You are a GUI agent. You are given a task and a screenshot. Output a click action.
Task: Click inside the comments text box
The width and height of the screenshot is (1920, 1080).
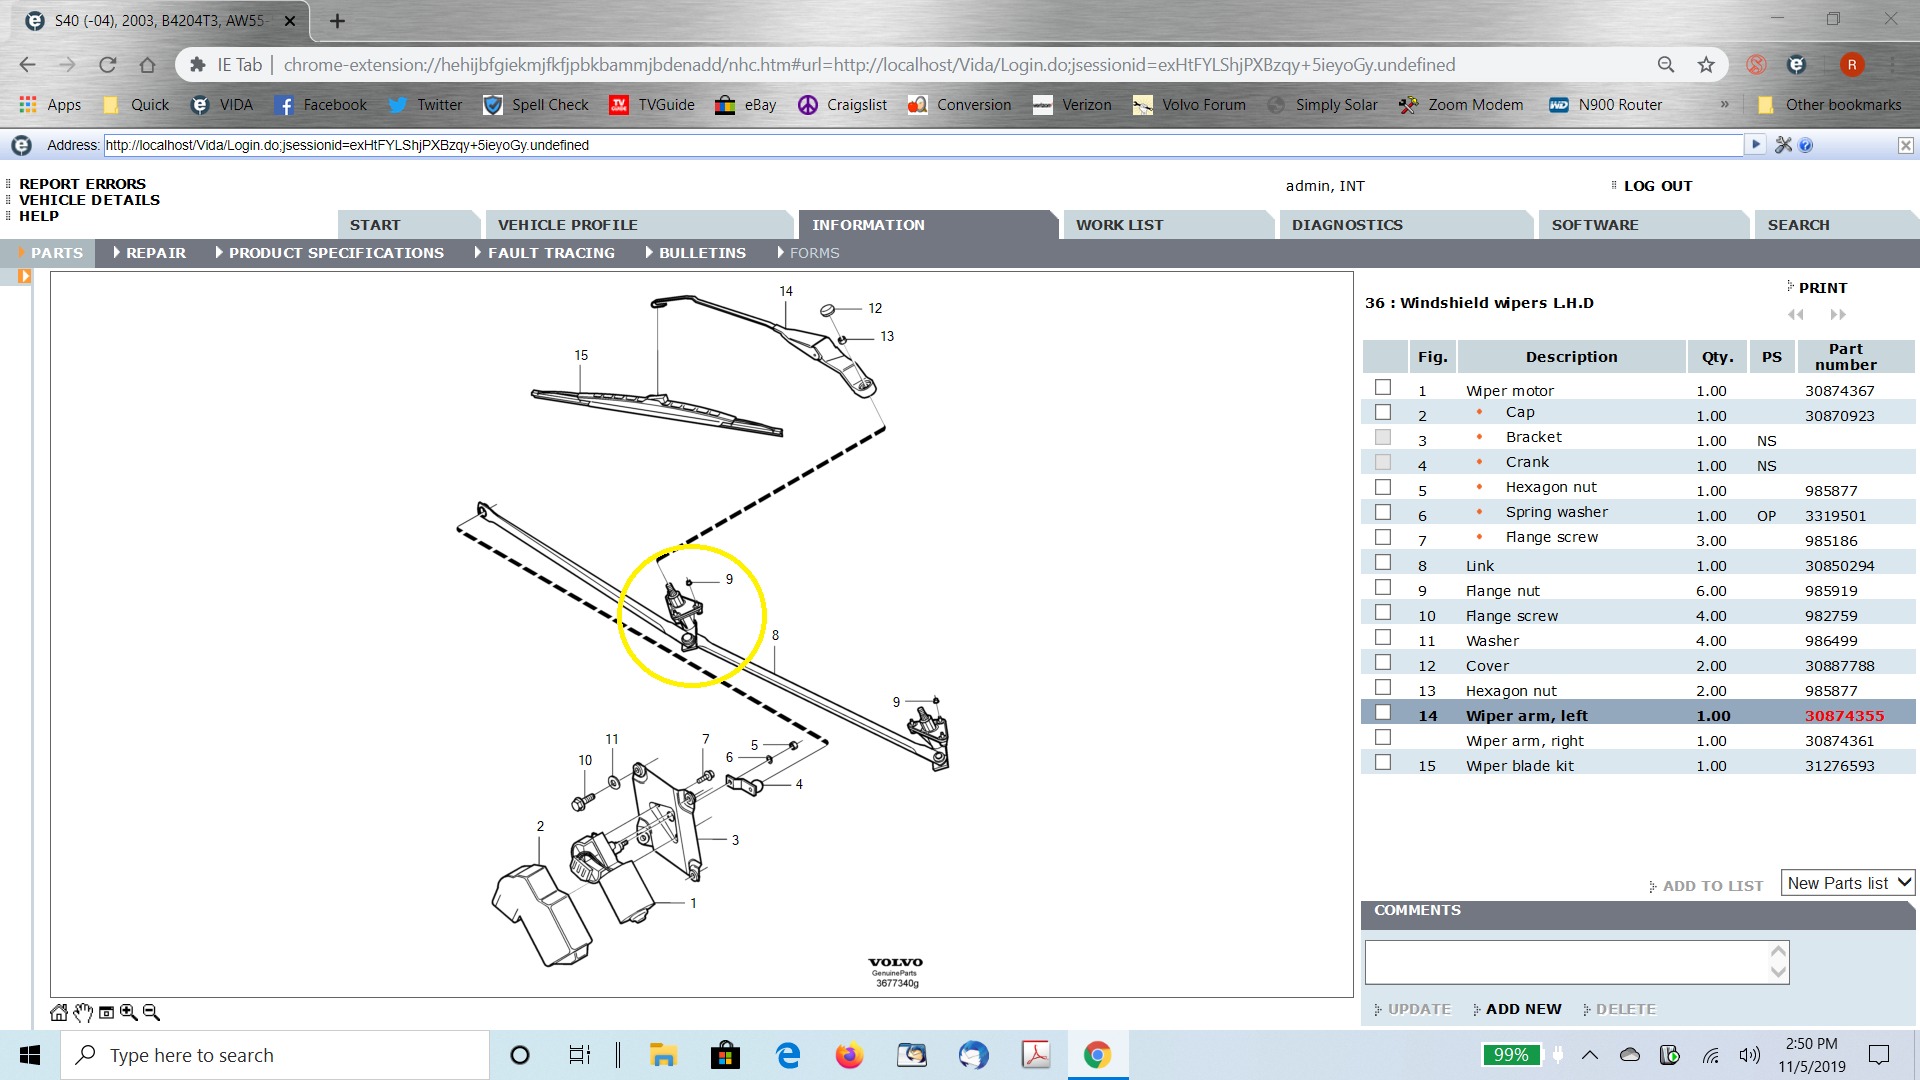[1565, 962]
